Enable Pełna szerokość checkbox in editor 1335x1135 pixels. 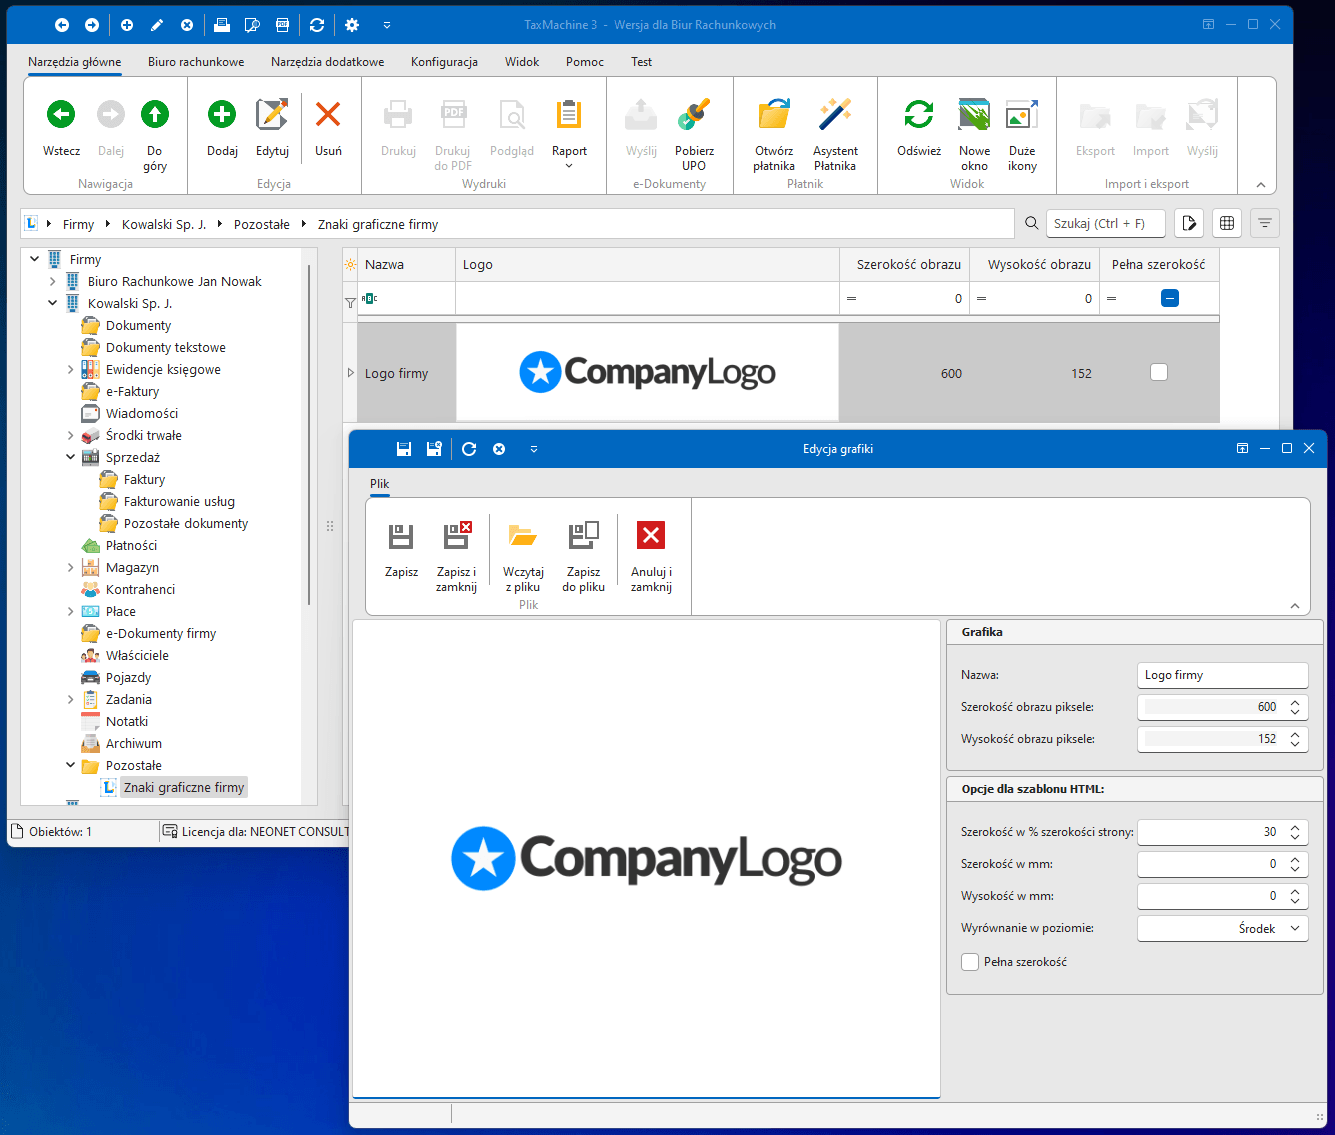970,962
